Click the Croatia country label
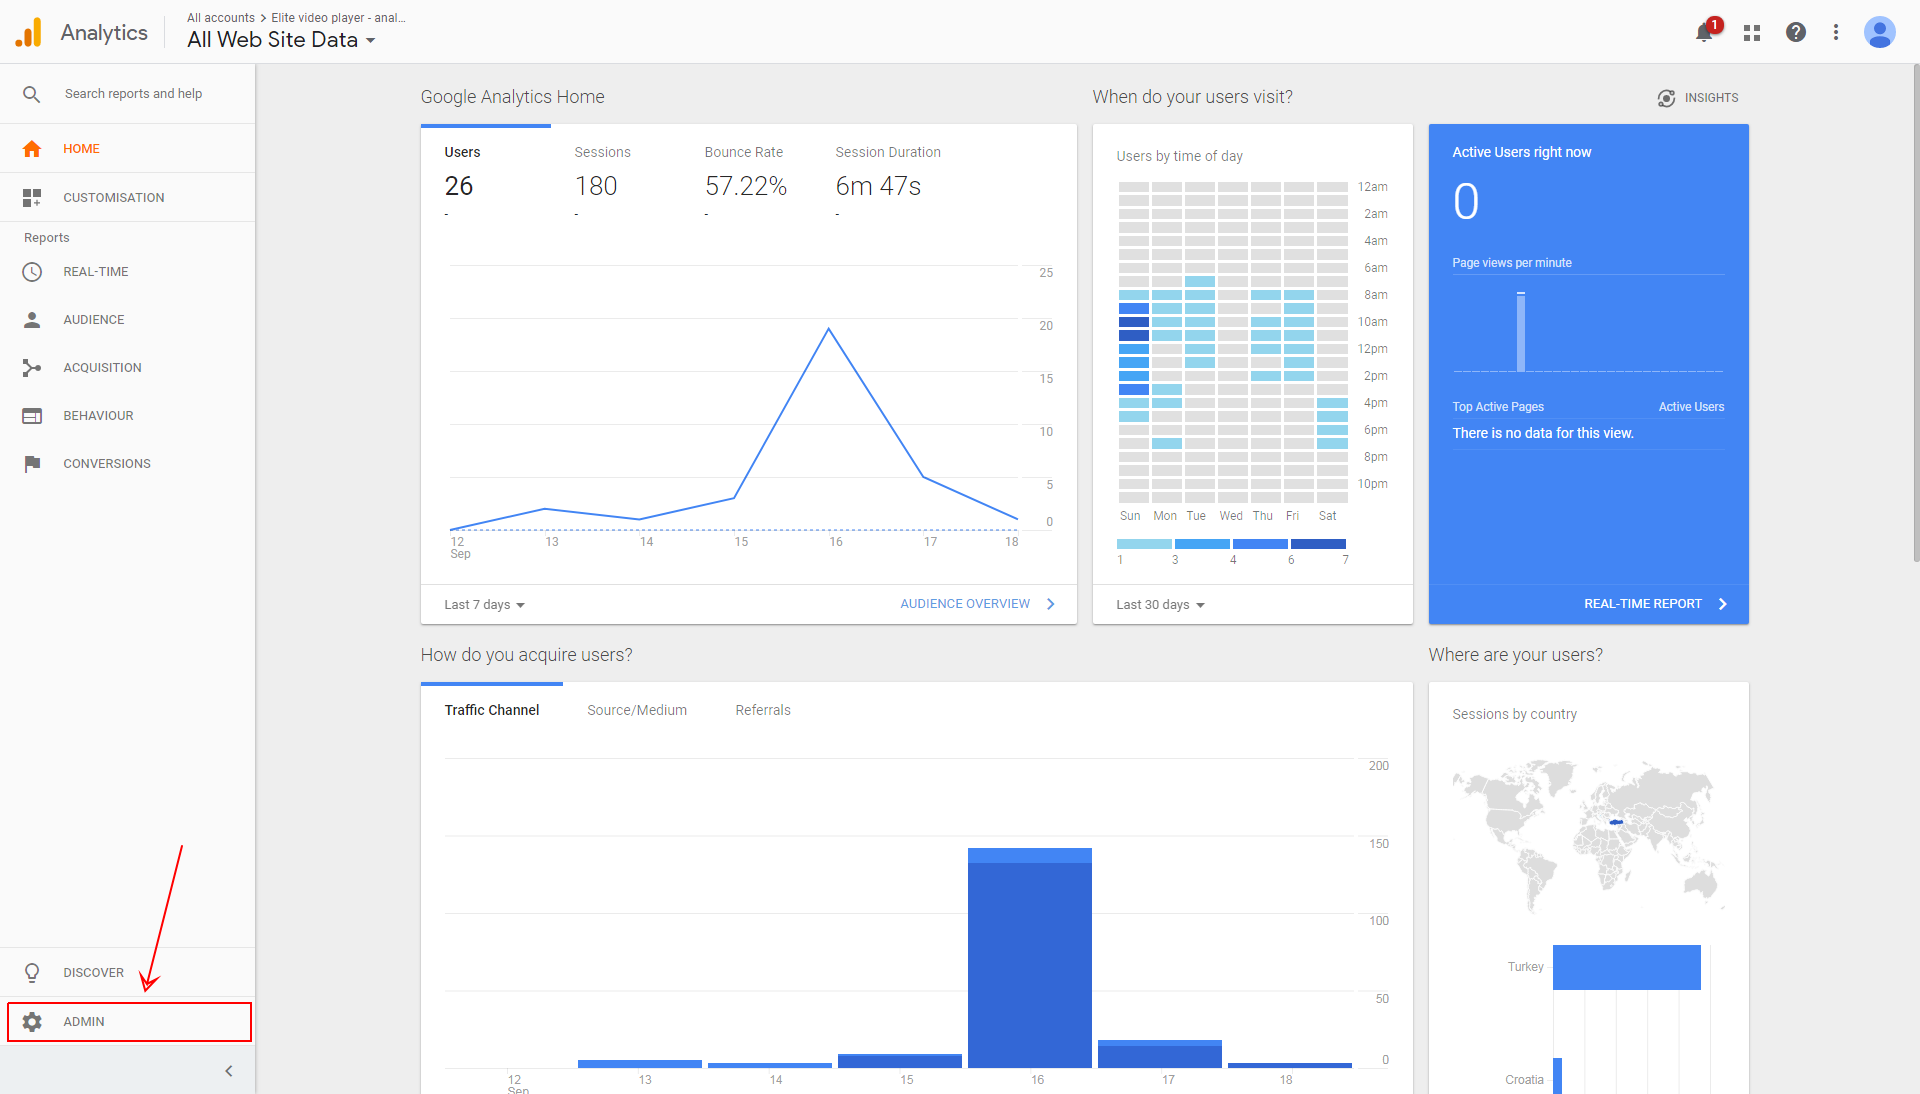The height and width of the screenshot is (1094, 1920). [x=1524, y=1080]
